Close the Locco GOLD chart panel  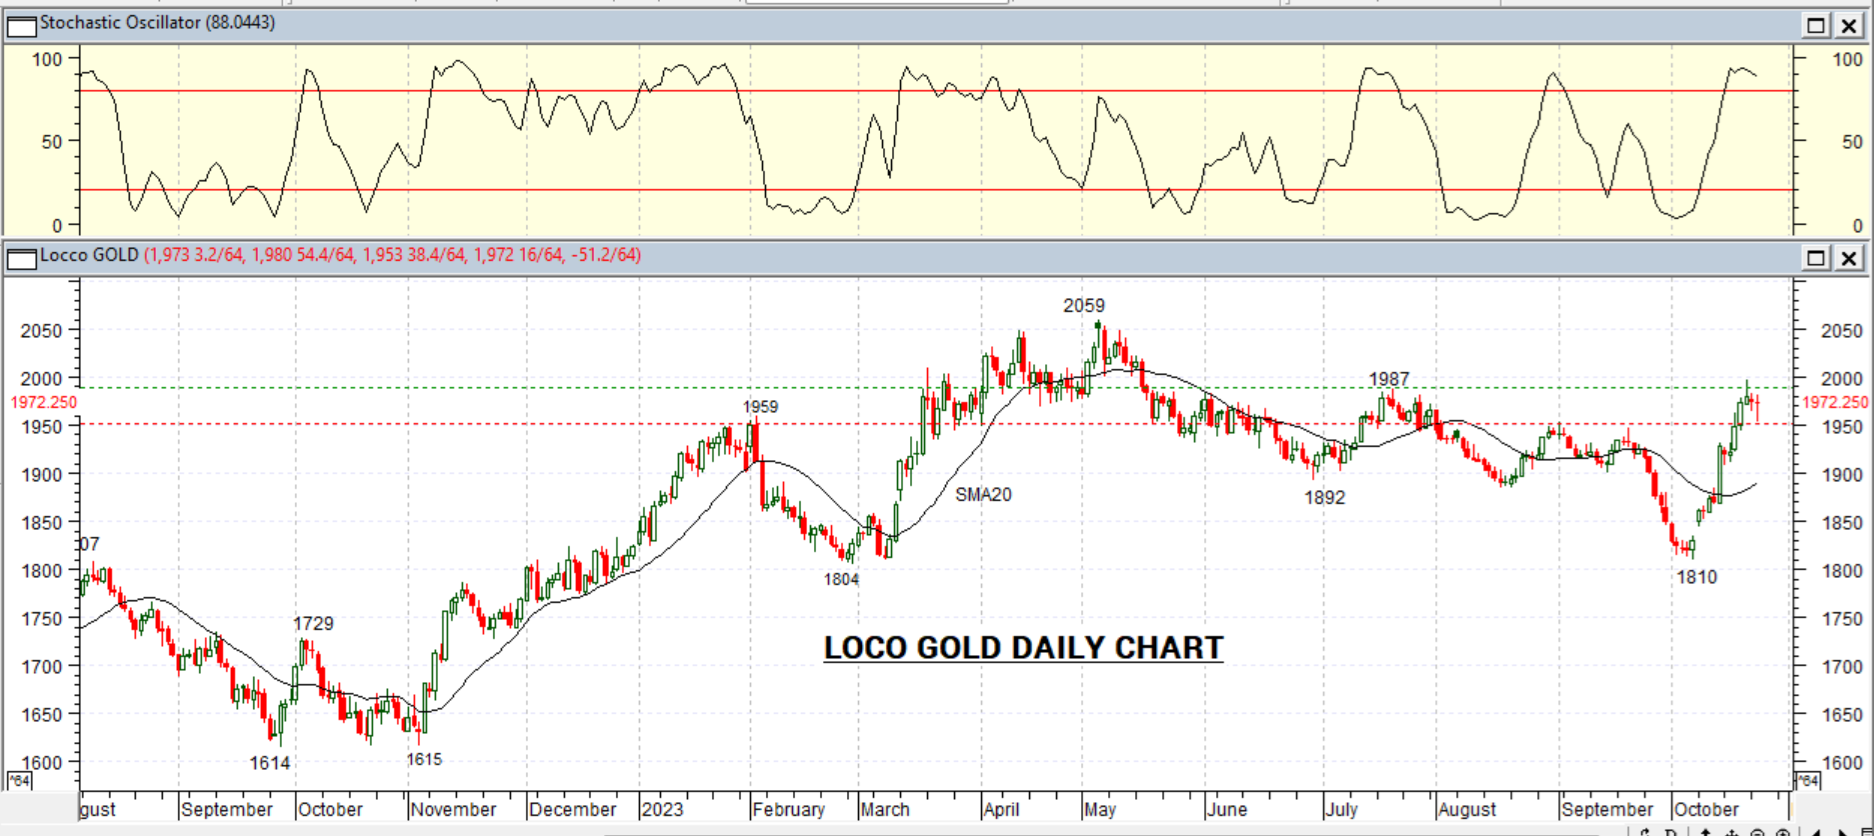click(x=1849, y=258)
